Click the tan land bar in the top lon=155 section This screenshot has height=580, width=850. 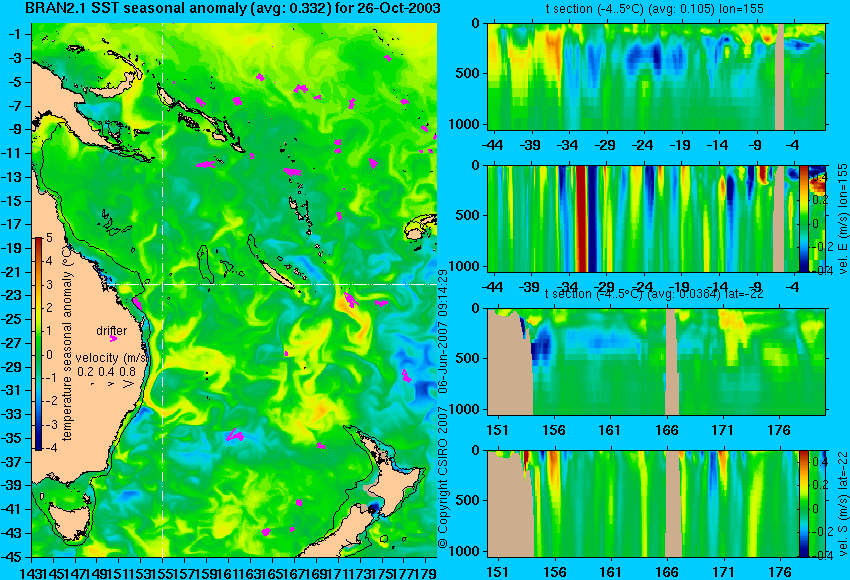click(780, 76)
